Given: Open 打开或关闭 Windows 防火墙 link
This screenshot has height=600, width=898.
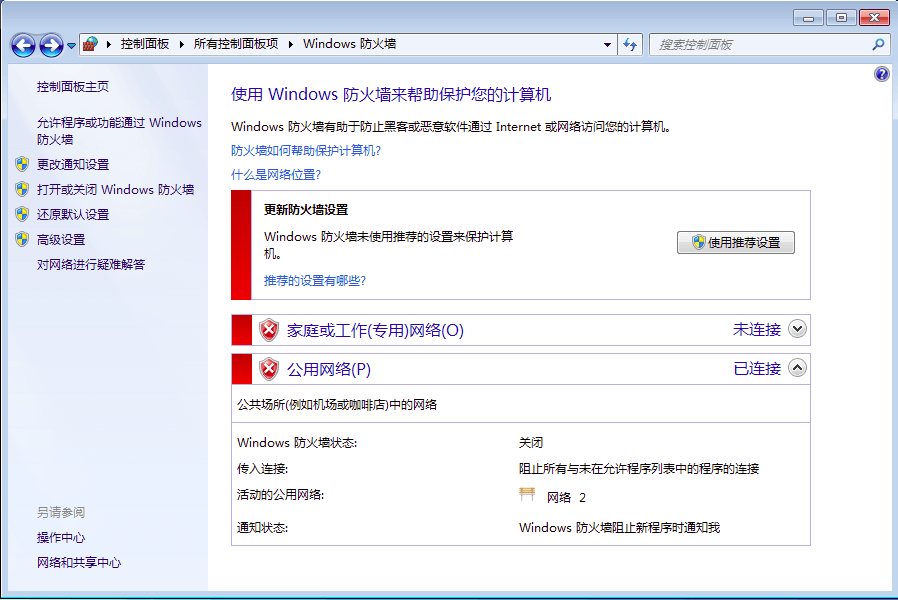Looking at the screenshot, I should tap(115, 190).
